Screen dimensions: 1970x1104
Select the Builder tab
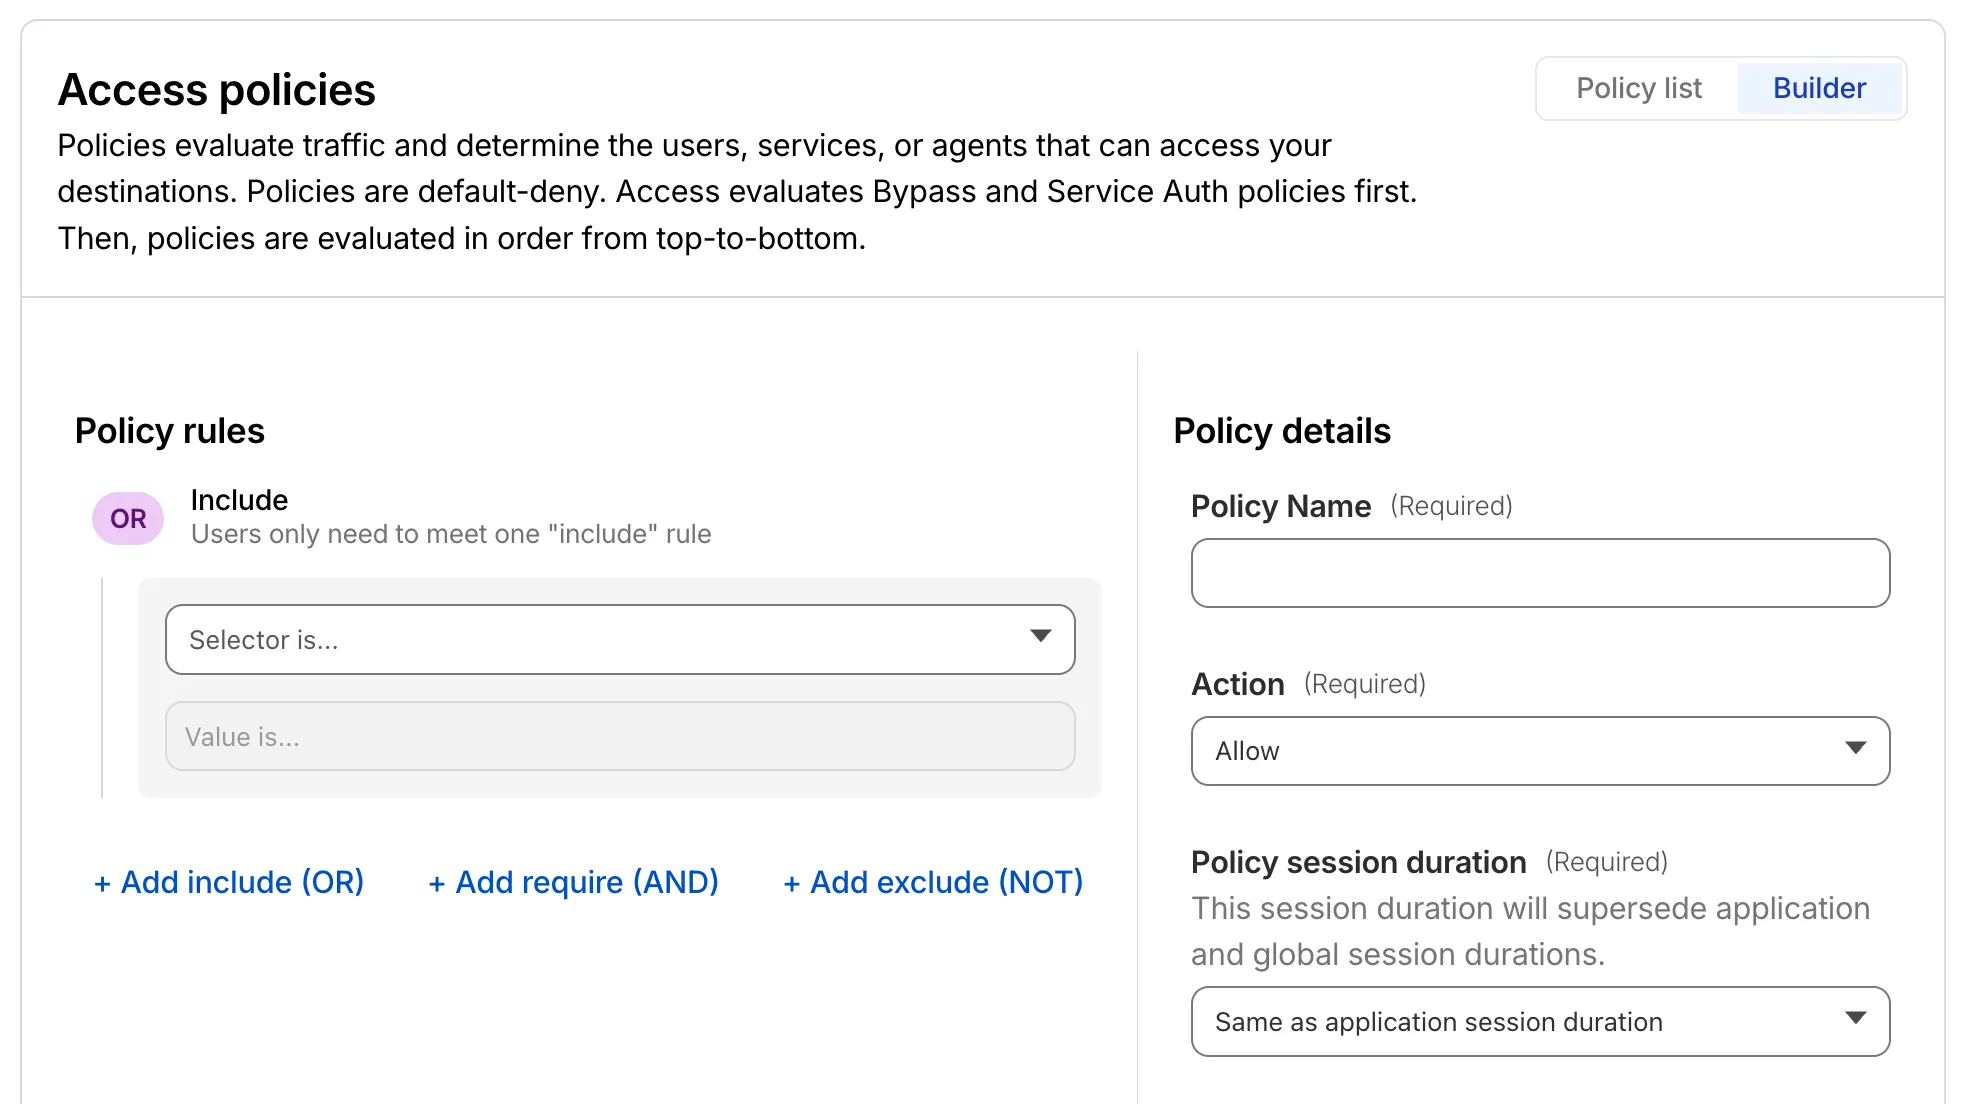[1819, 88]
